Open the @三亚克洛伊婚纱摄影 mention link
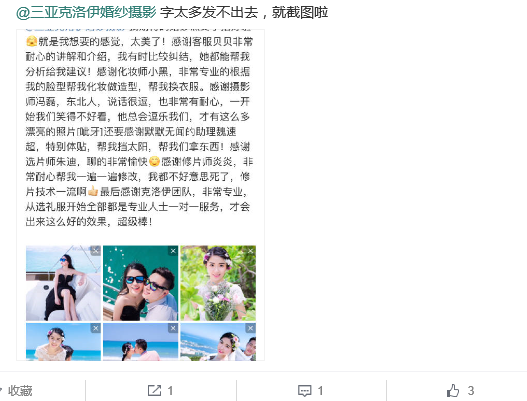Viewport: 527px width, 401px height. [86, 12]
